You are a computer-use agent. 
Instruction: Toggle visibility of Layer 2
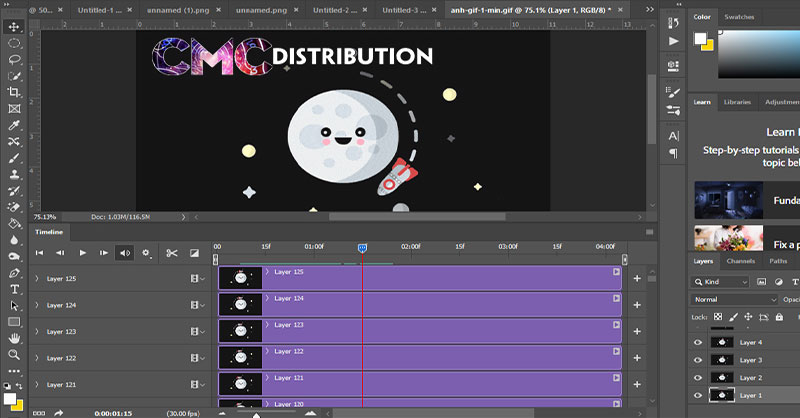[x=698, y=377]
